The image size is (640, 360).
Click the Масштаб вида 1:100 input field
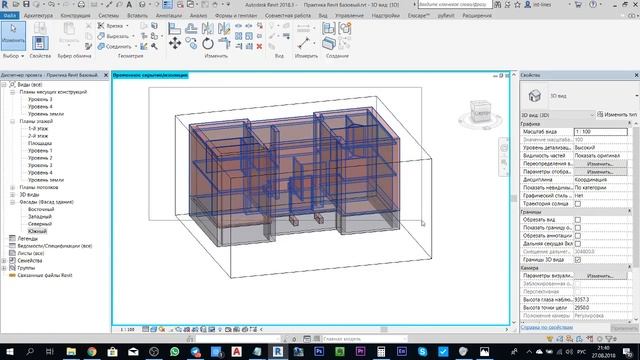600,131
